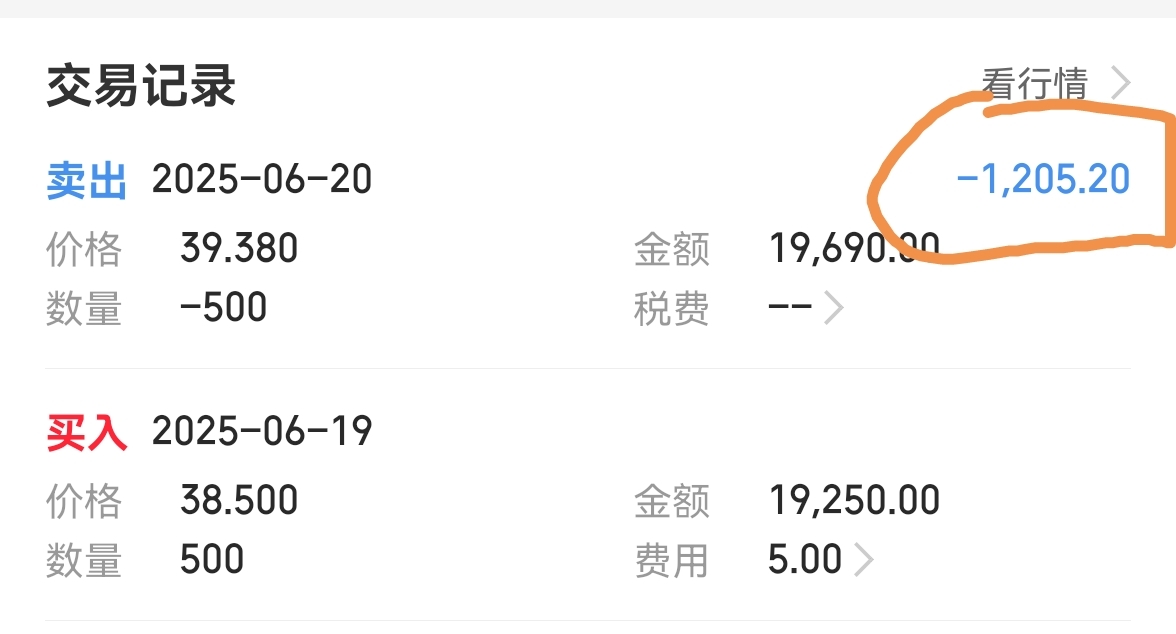Click the 交易记录 section heading
Viewport: 1176px width, 634px height.
141,86
